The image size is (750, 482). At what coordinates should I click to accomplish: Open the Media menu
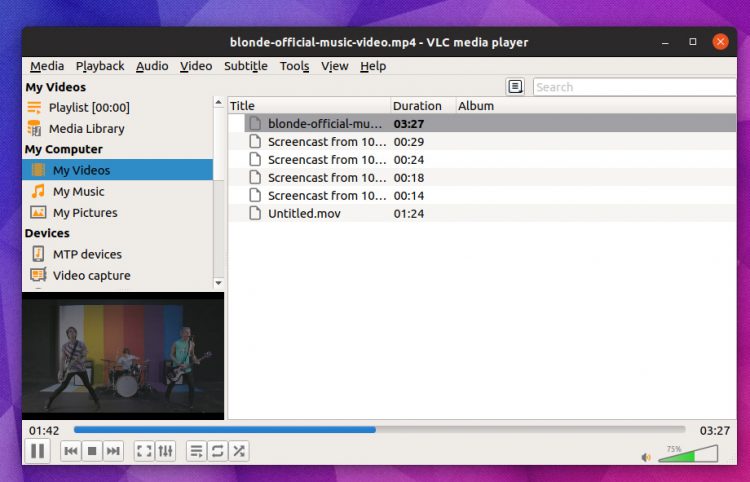(x=47, y=66)
